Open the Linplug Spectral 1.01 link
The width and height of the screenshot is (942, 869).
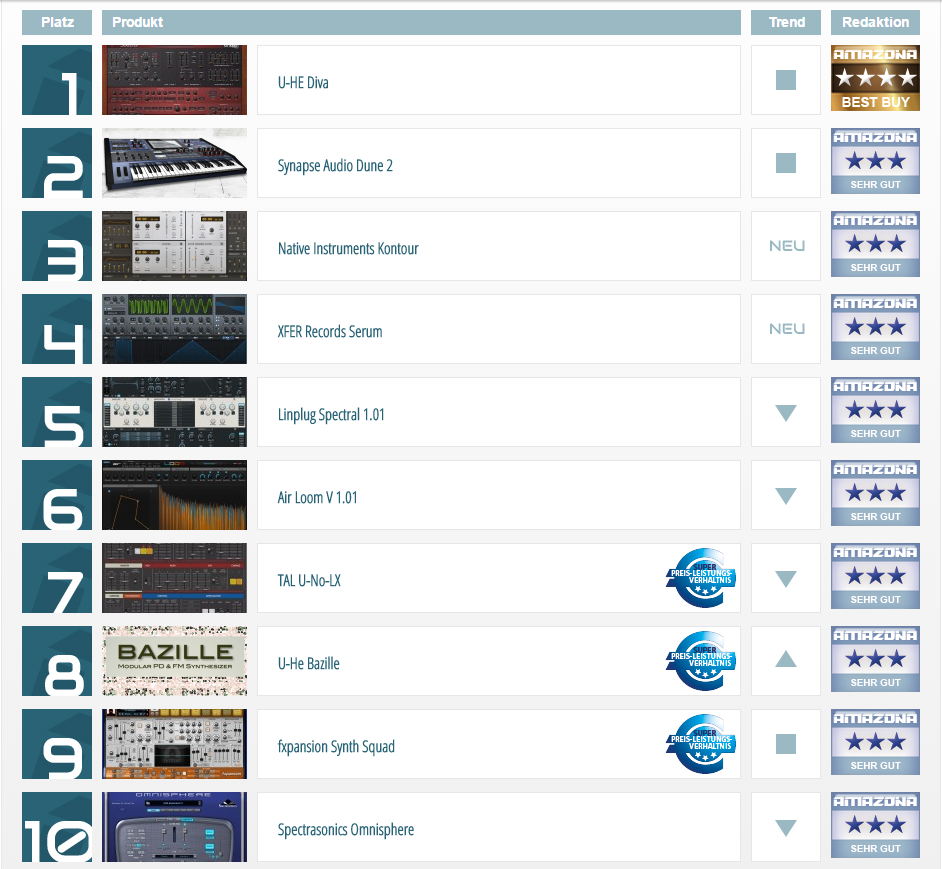tap(331, 415)
